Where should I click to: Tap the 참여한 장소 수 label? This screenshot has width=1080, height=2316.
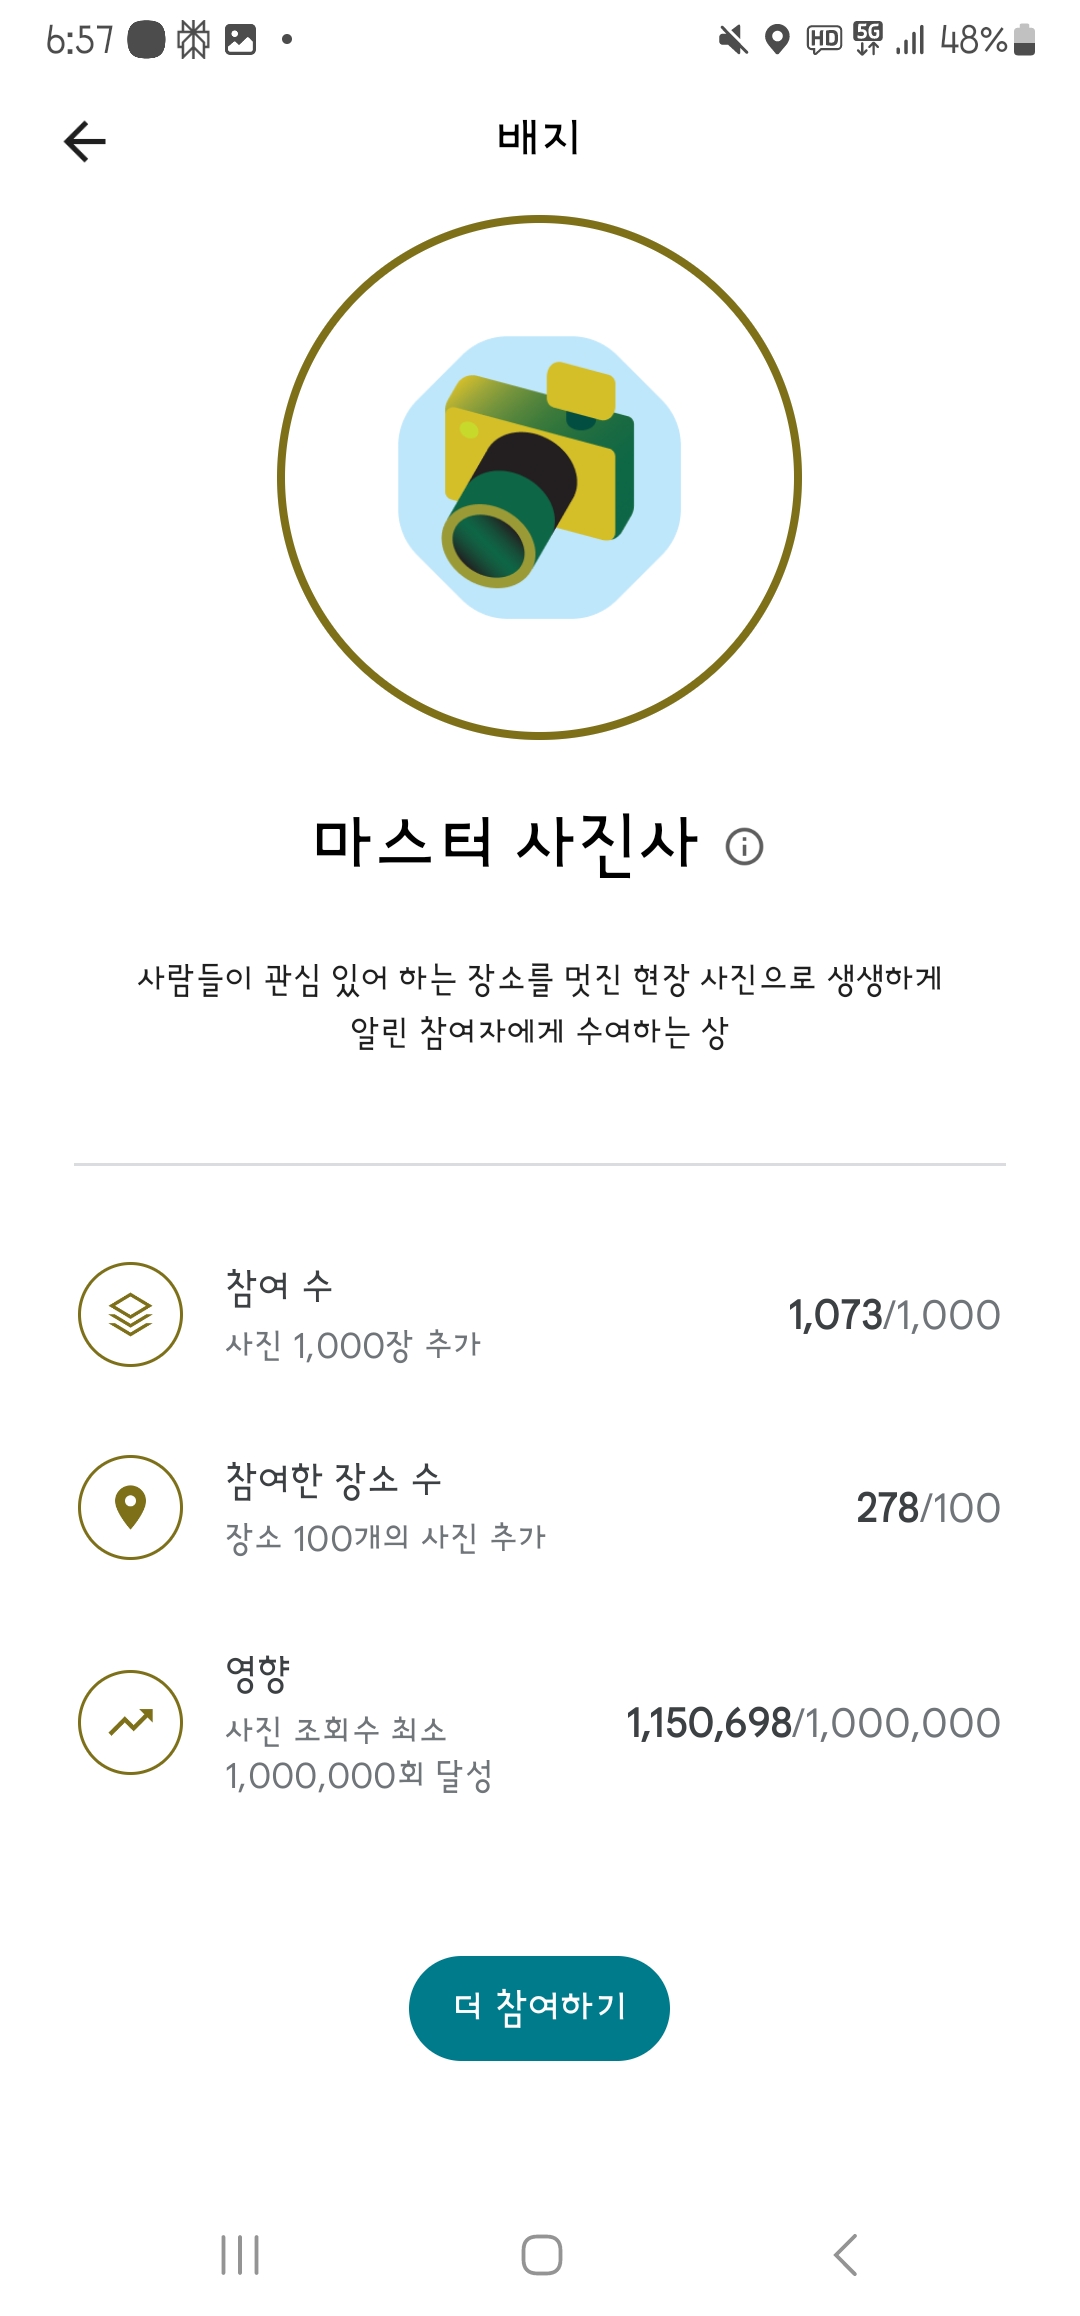pos(333,1479)
